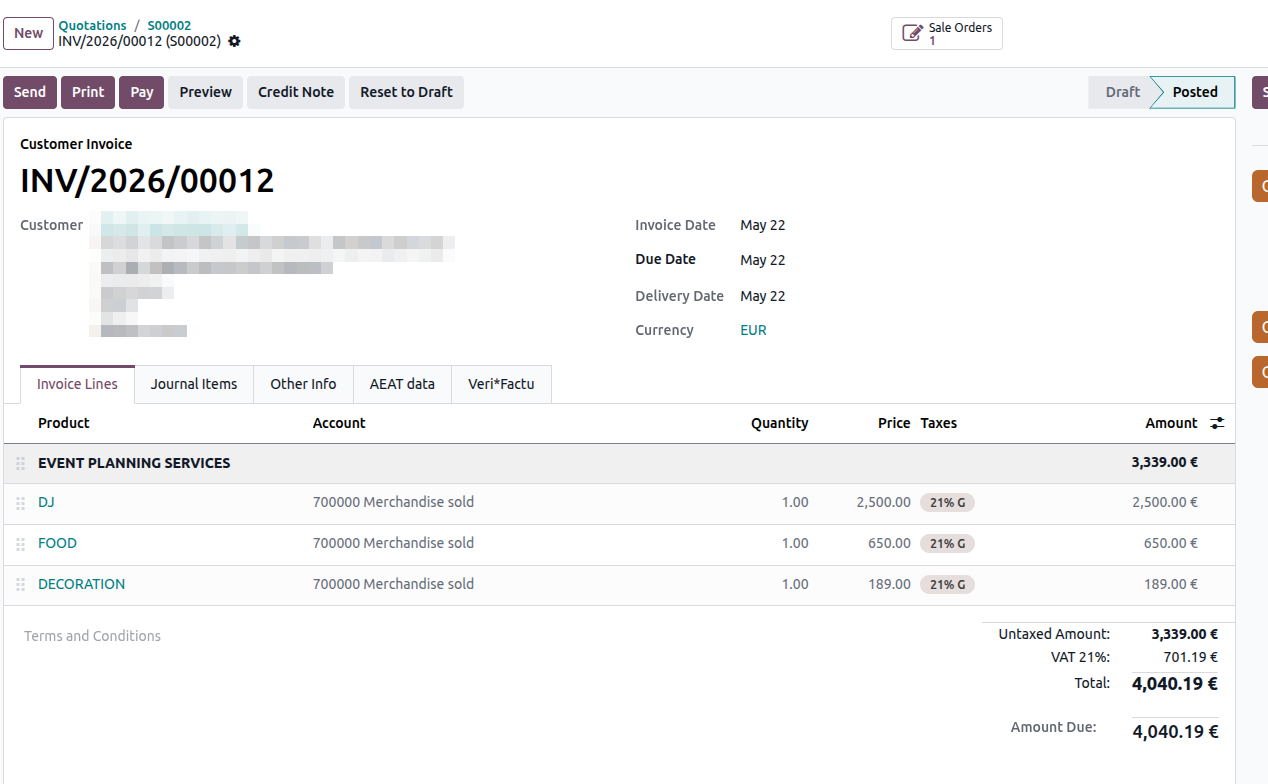This screenshot has width=1268, height=784.
Task: Go to Quotations breadcrumb
Action: (x=93, y=25)
